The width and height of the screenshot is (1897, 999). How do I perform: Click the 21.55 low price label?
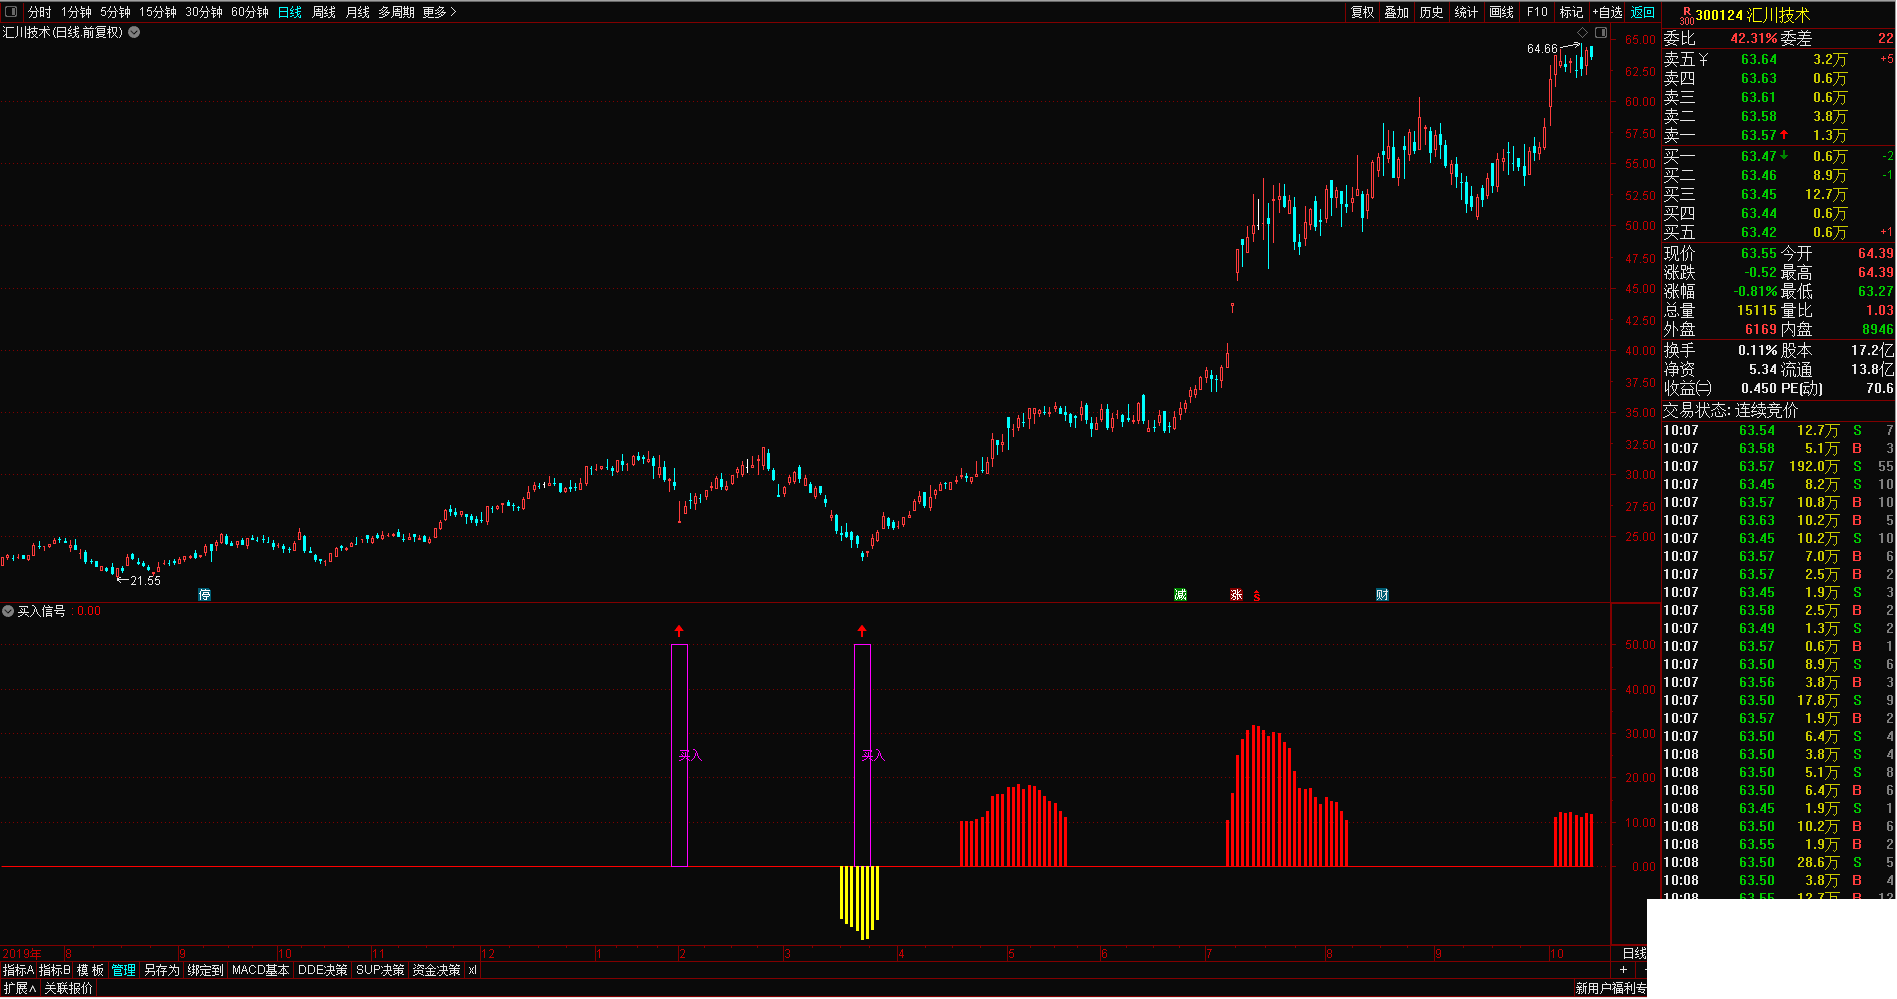(x=145, y=581)
